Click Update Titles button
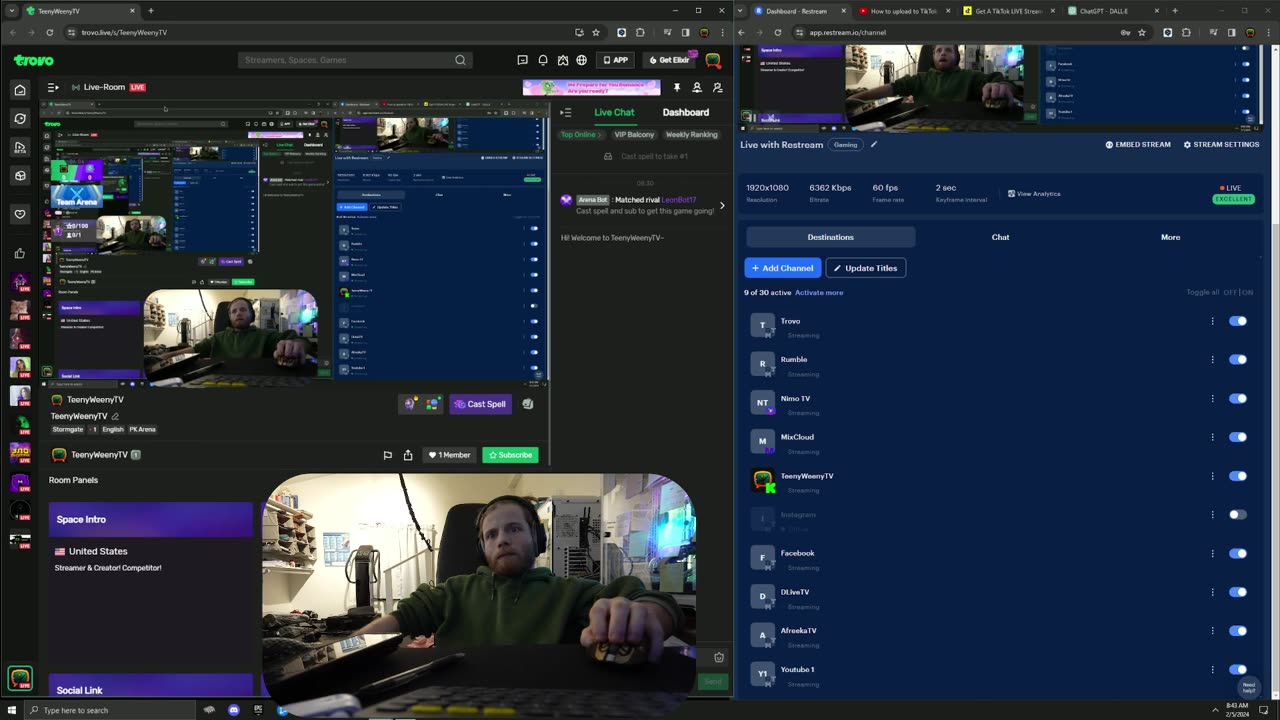The height and width of the screenshot is (720, 1280). [865, 268]
